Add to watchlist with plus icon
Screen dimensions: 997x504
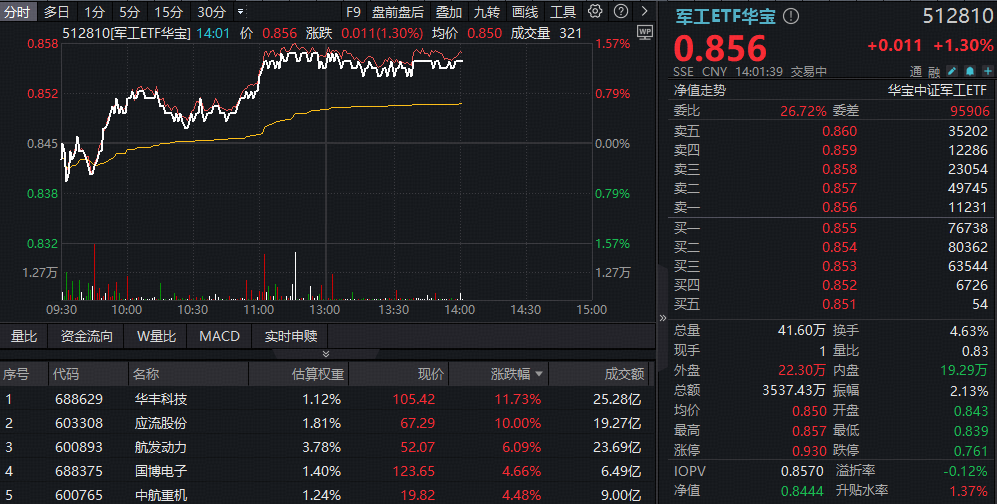(982, 72)
